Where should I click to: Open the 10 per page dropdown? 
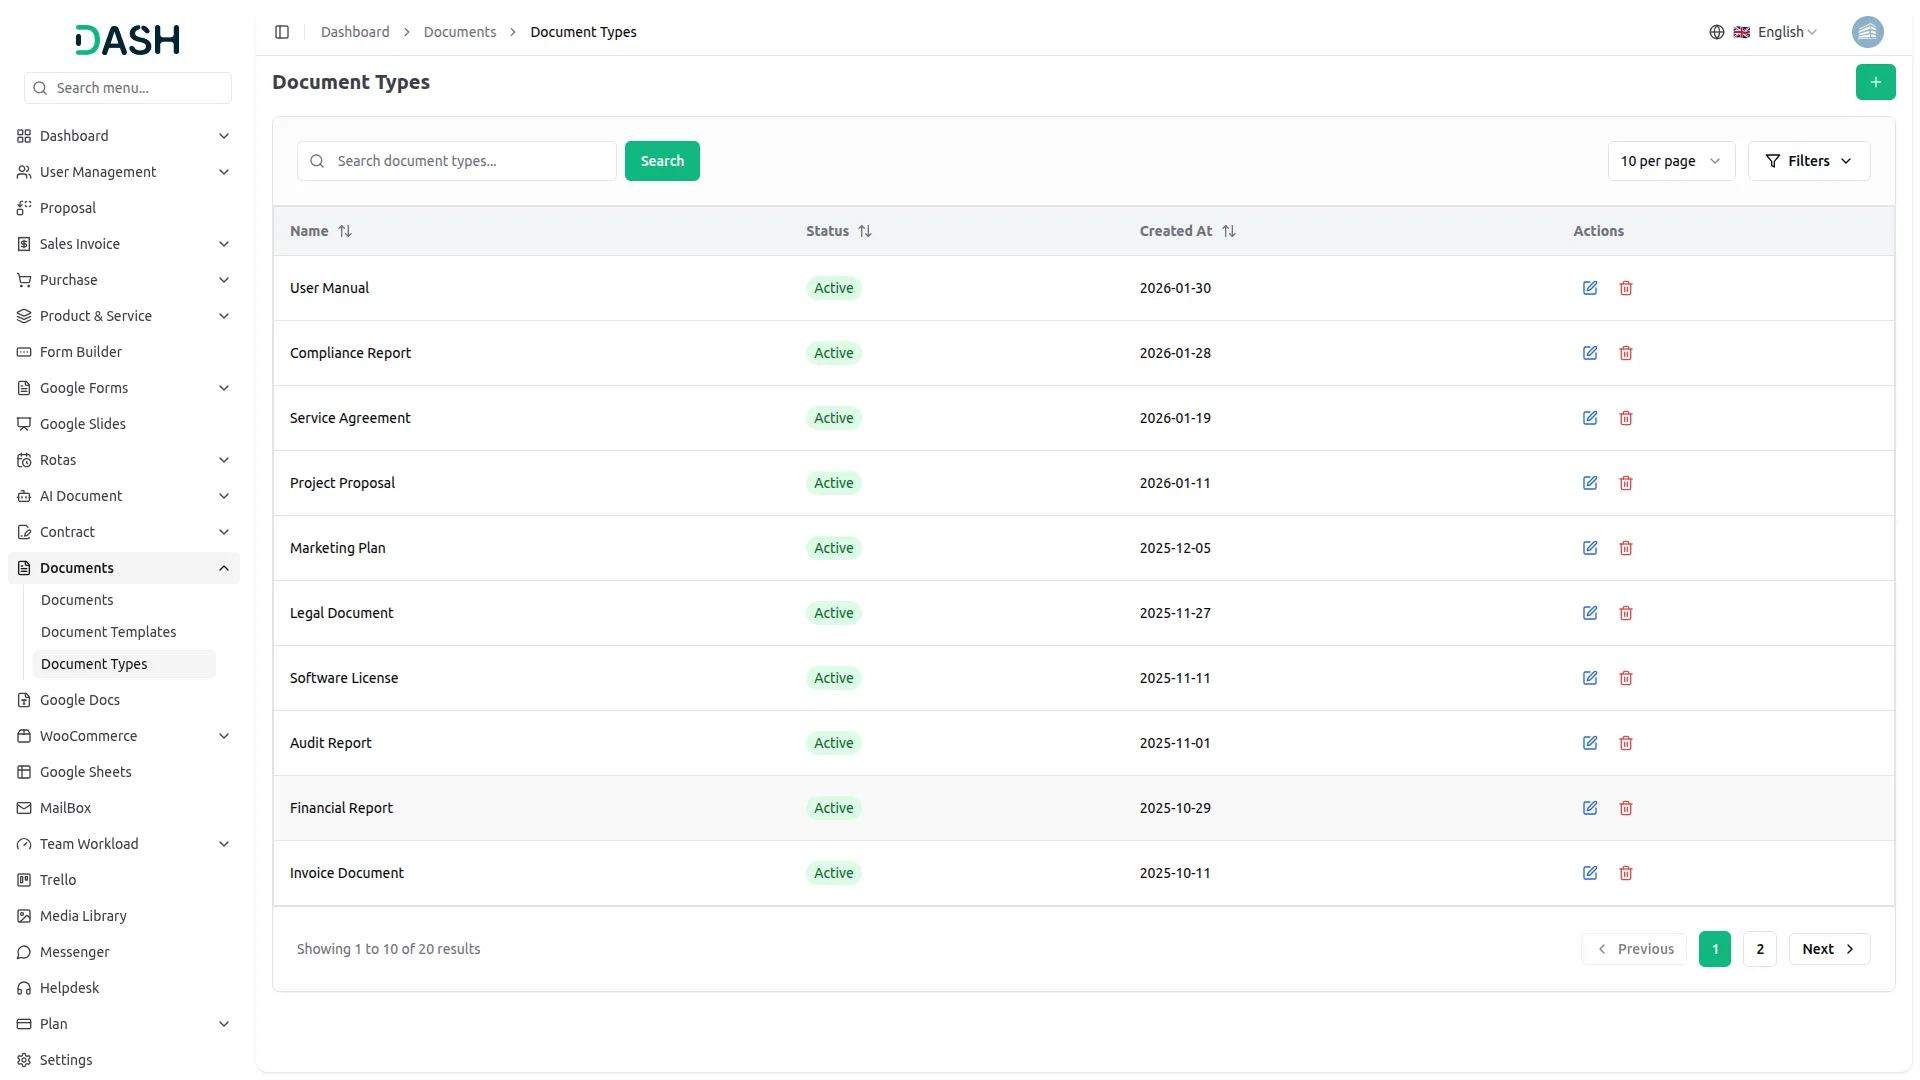pyautogui.click(x=1671, y=161)
